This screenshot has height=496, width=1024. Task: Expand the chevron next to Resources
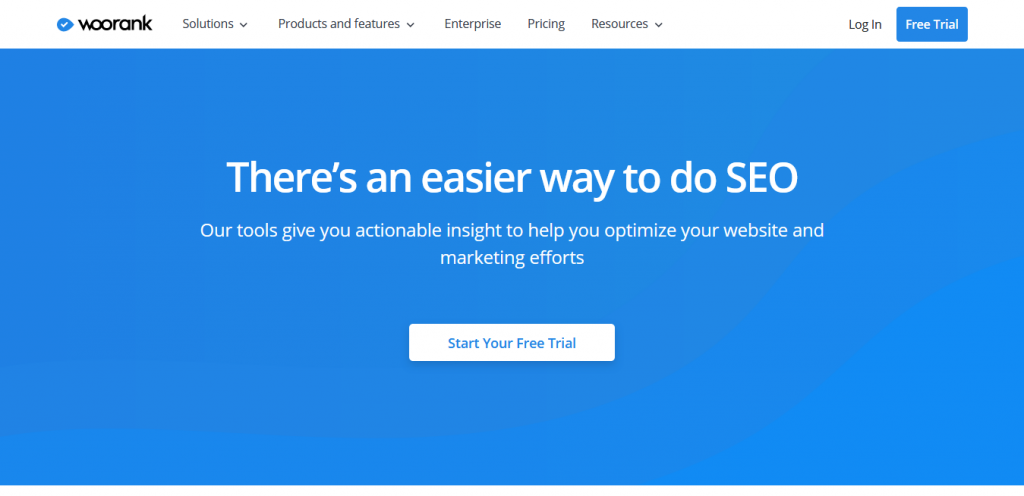click(658, 25)
